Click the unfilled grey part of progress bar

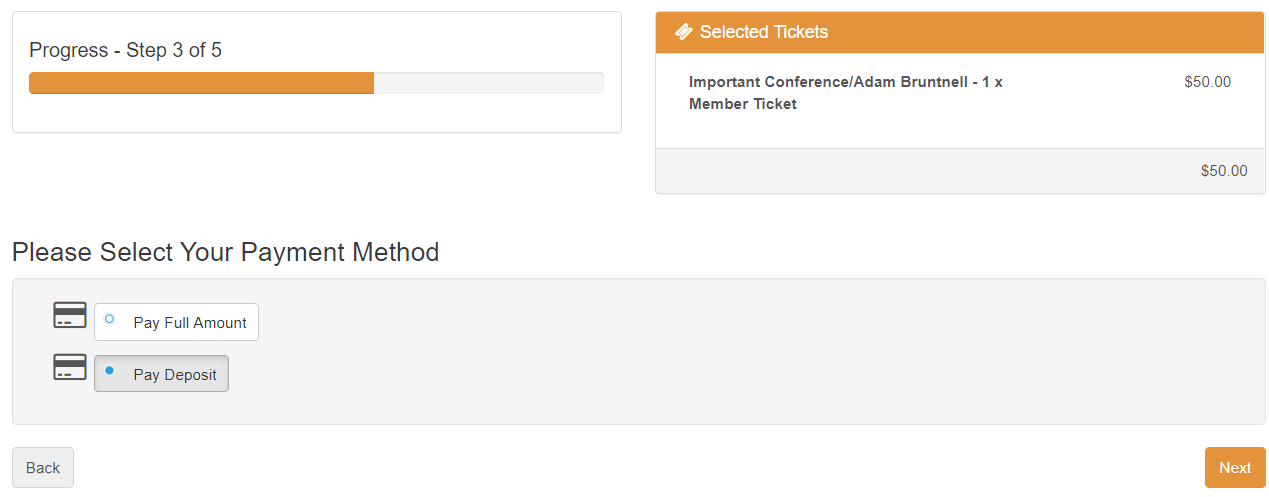point(490,83)
